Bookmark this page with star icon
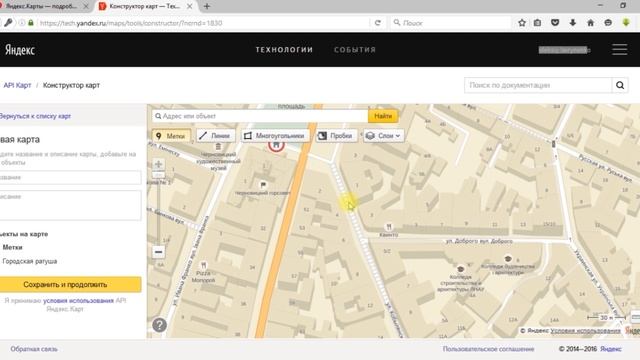 (x=522, y=23)
